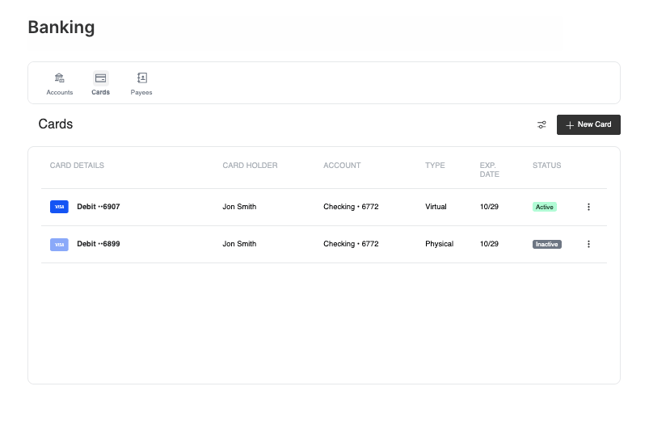670x441 pixels.
Task: Open the three-dot menu for Debit 6899
Action: tap(588, 244)
